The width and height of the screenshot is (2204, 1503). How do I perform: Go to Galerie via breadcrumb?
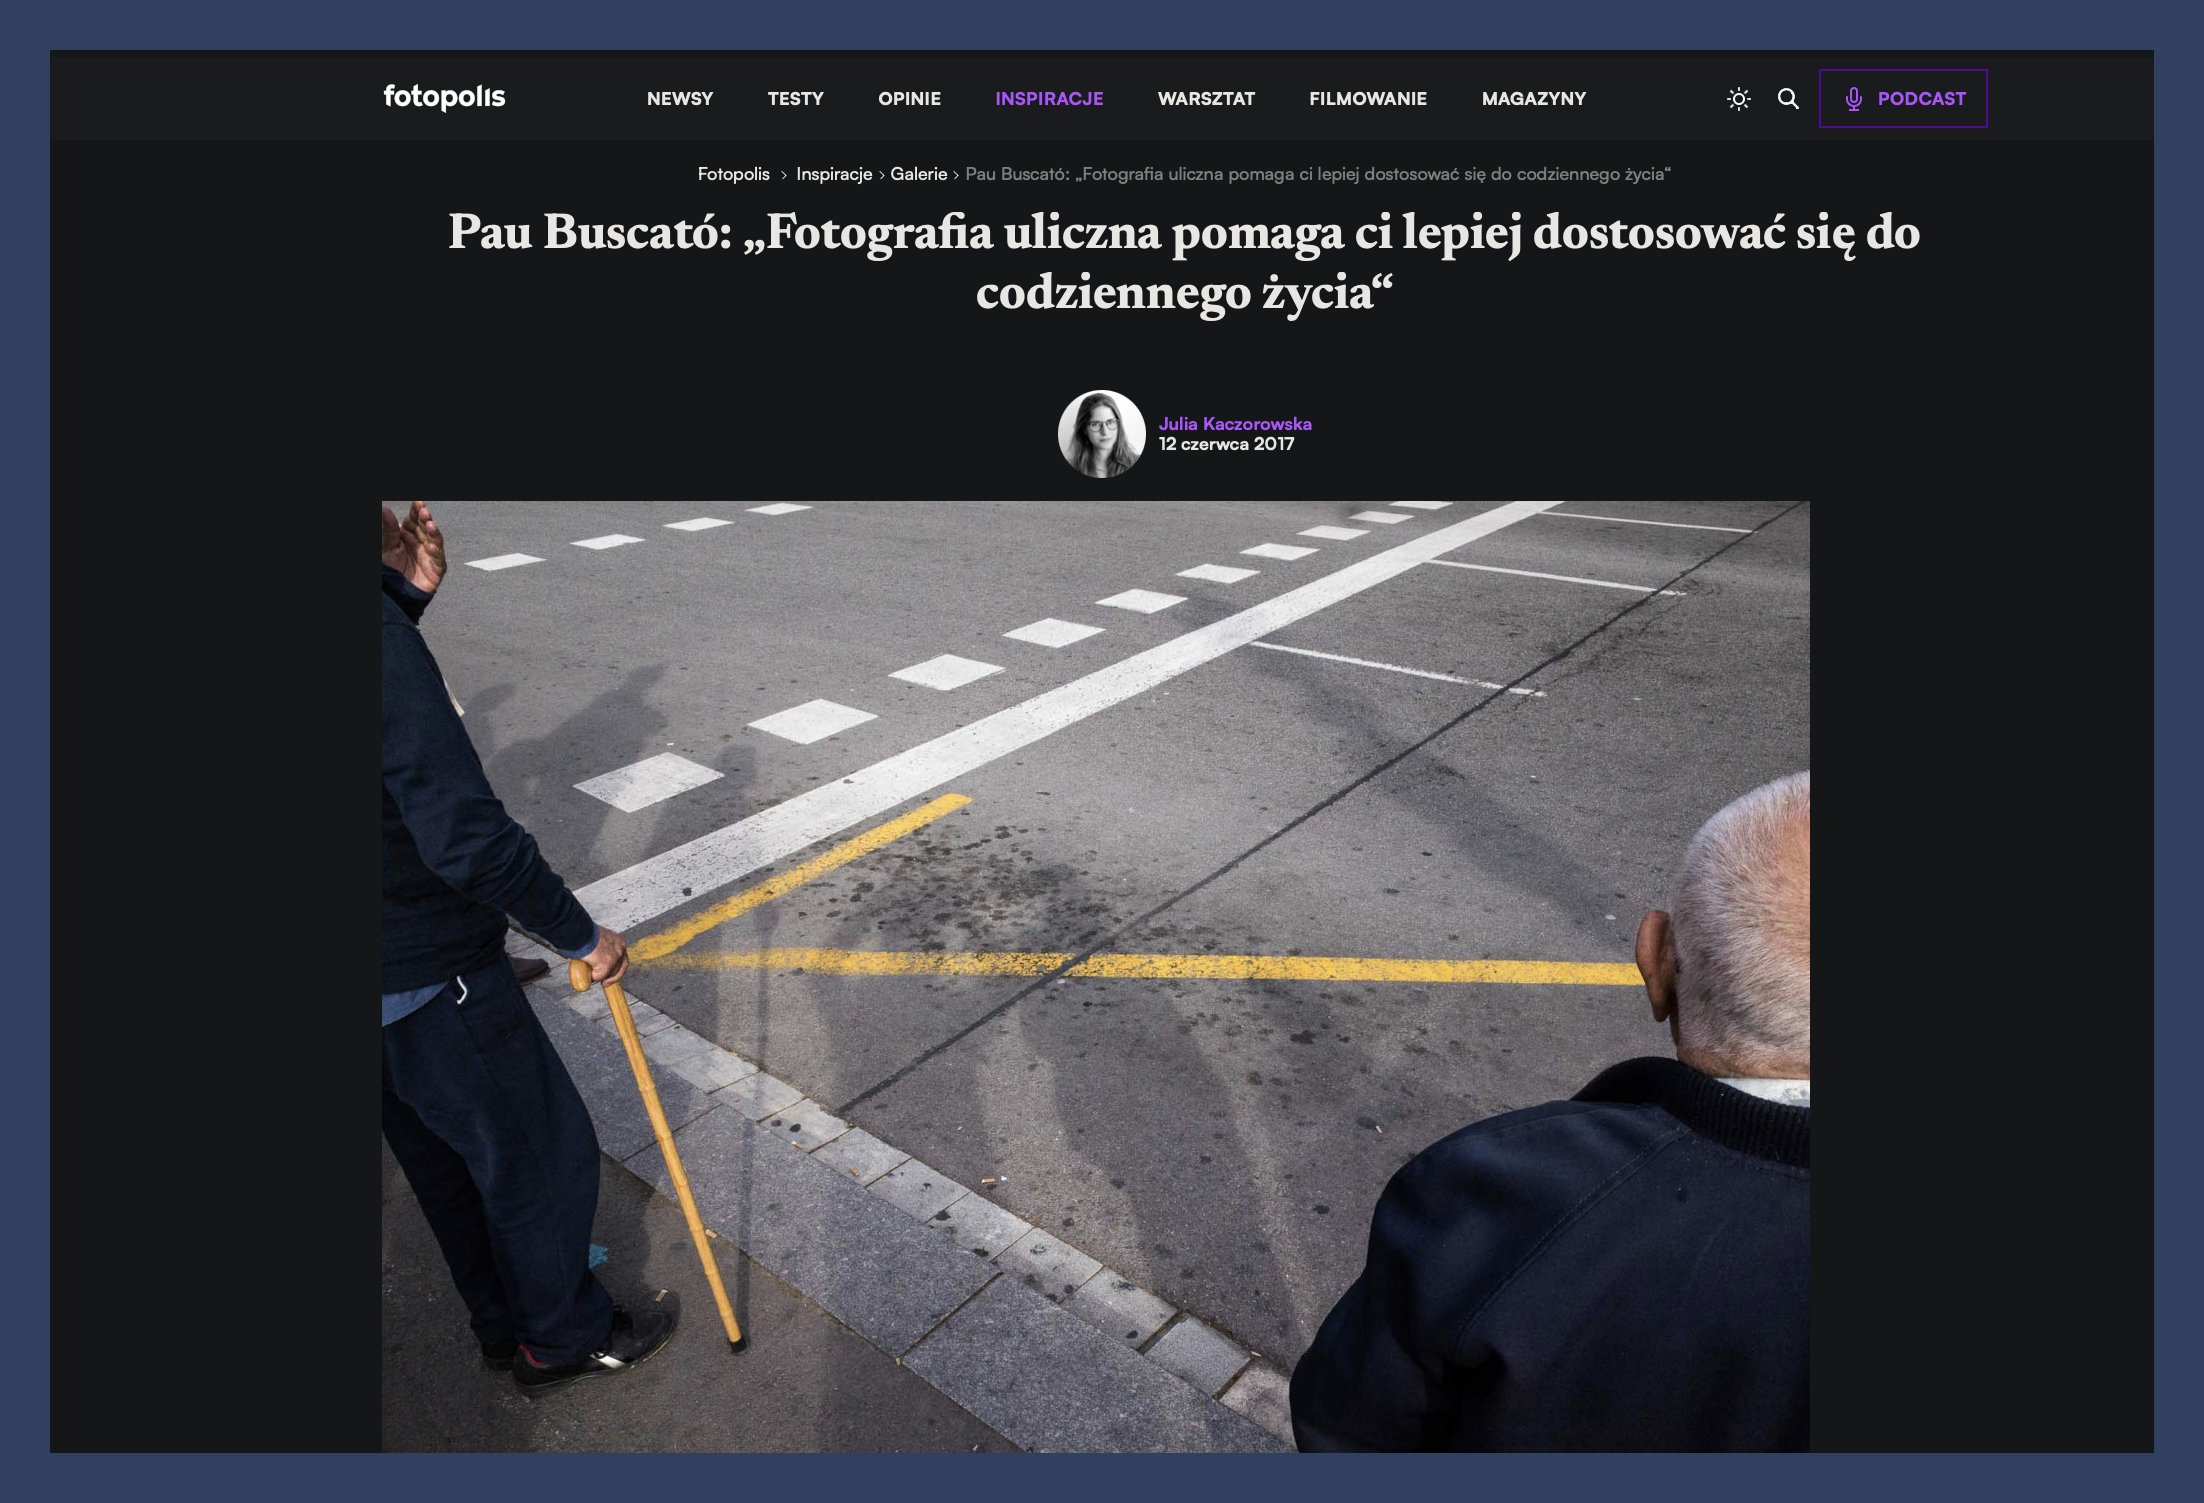click(x=920, y=173)
